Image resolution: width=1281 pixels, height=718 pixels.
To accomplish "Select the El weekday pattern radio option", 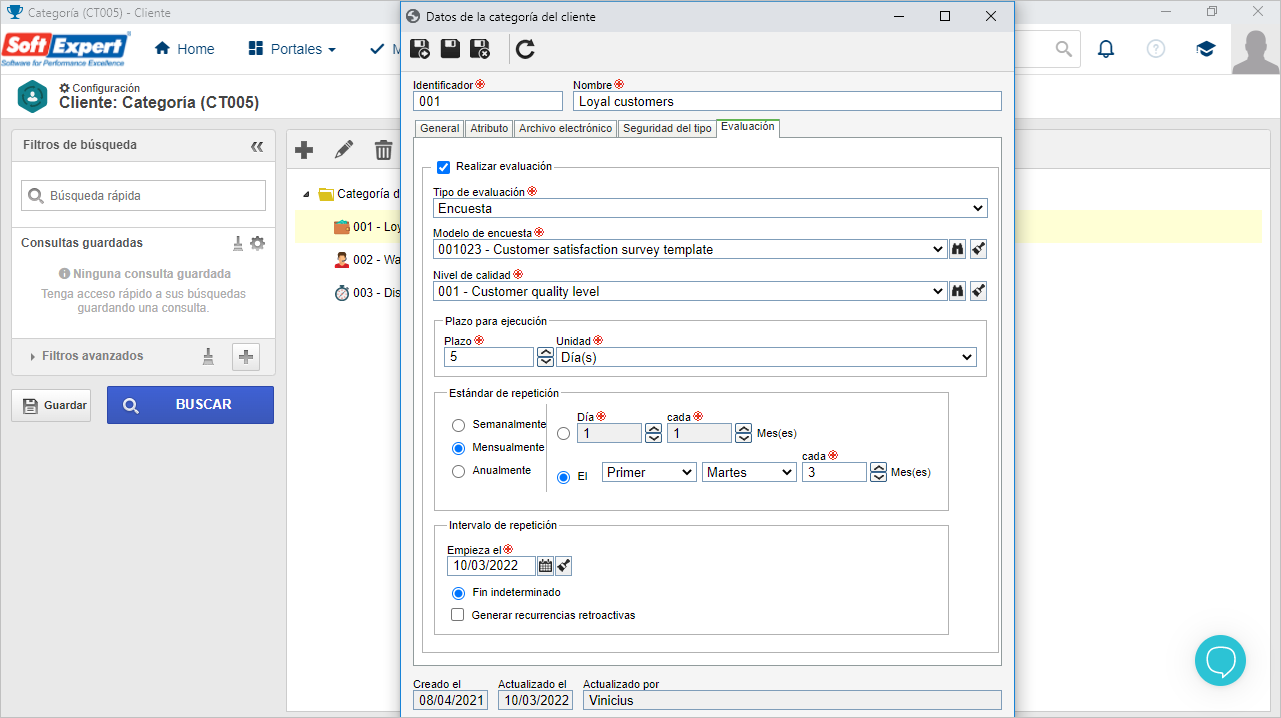I will (564, 477).
